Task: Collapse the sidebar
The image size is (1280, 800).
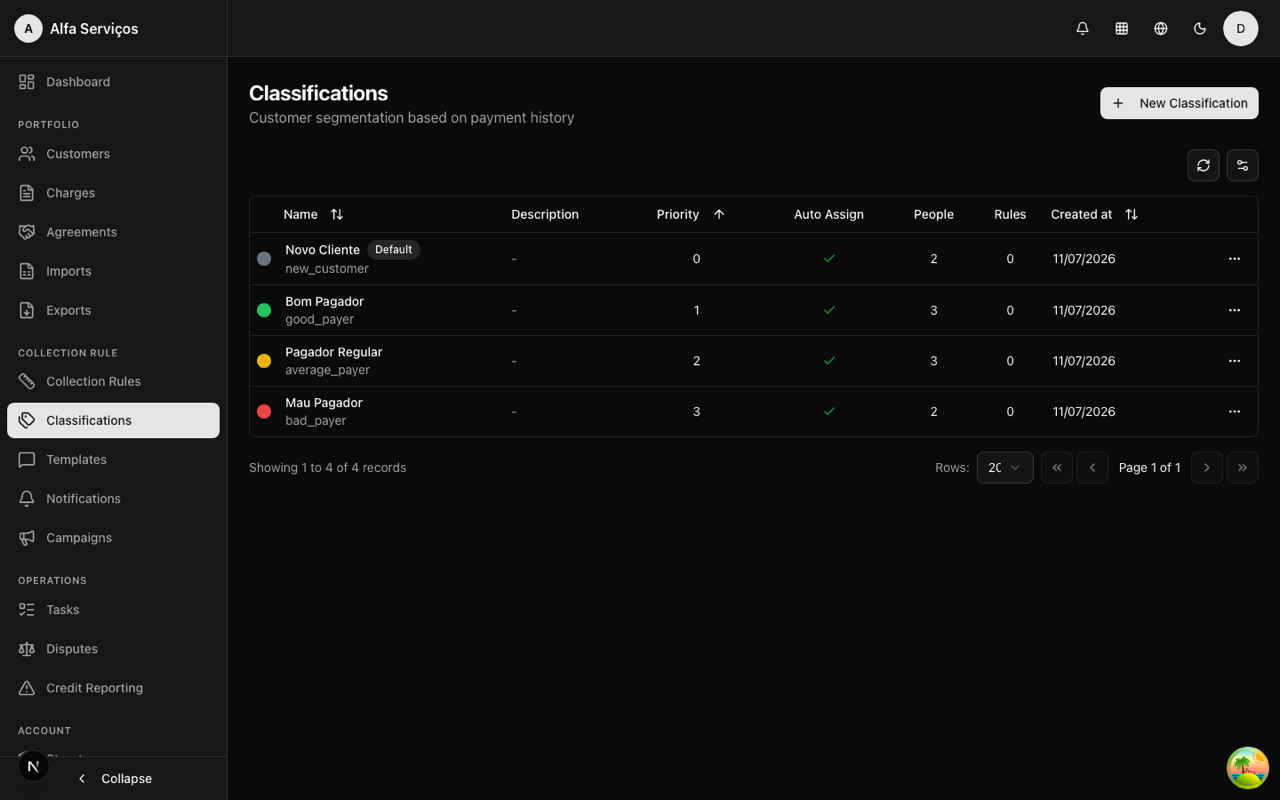Action: (114, 778)
